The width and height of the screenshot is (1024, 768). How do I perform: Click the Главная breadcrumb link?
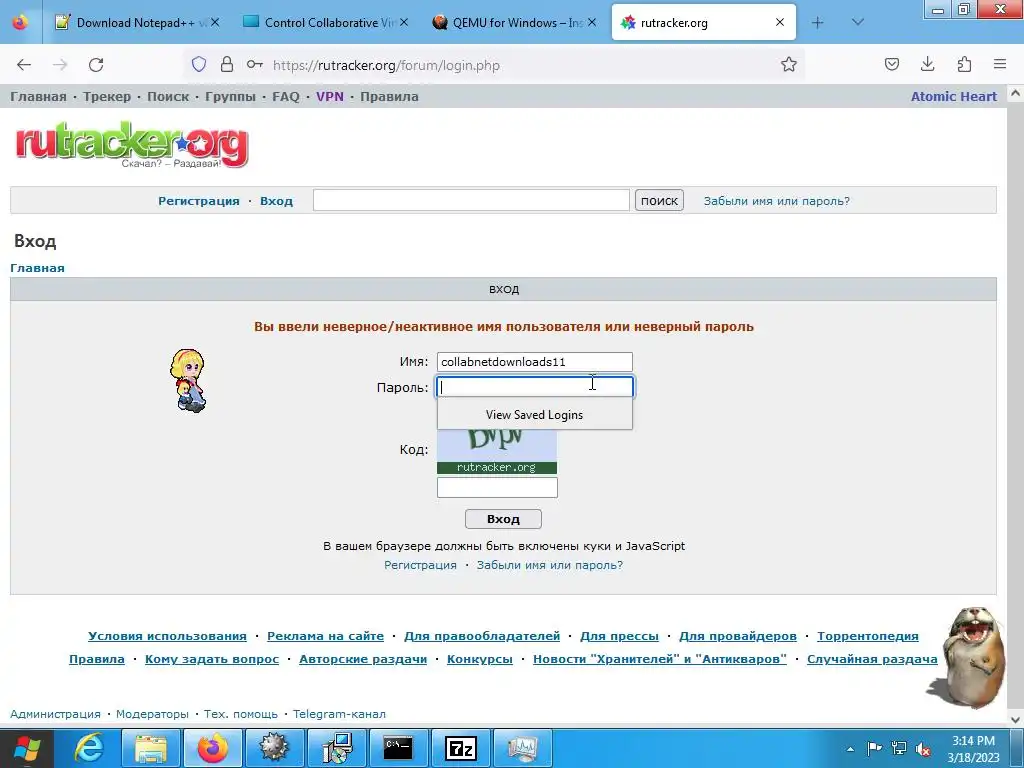[x=37, y=268]
